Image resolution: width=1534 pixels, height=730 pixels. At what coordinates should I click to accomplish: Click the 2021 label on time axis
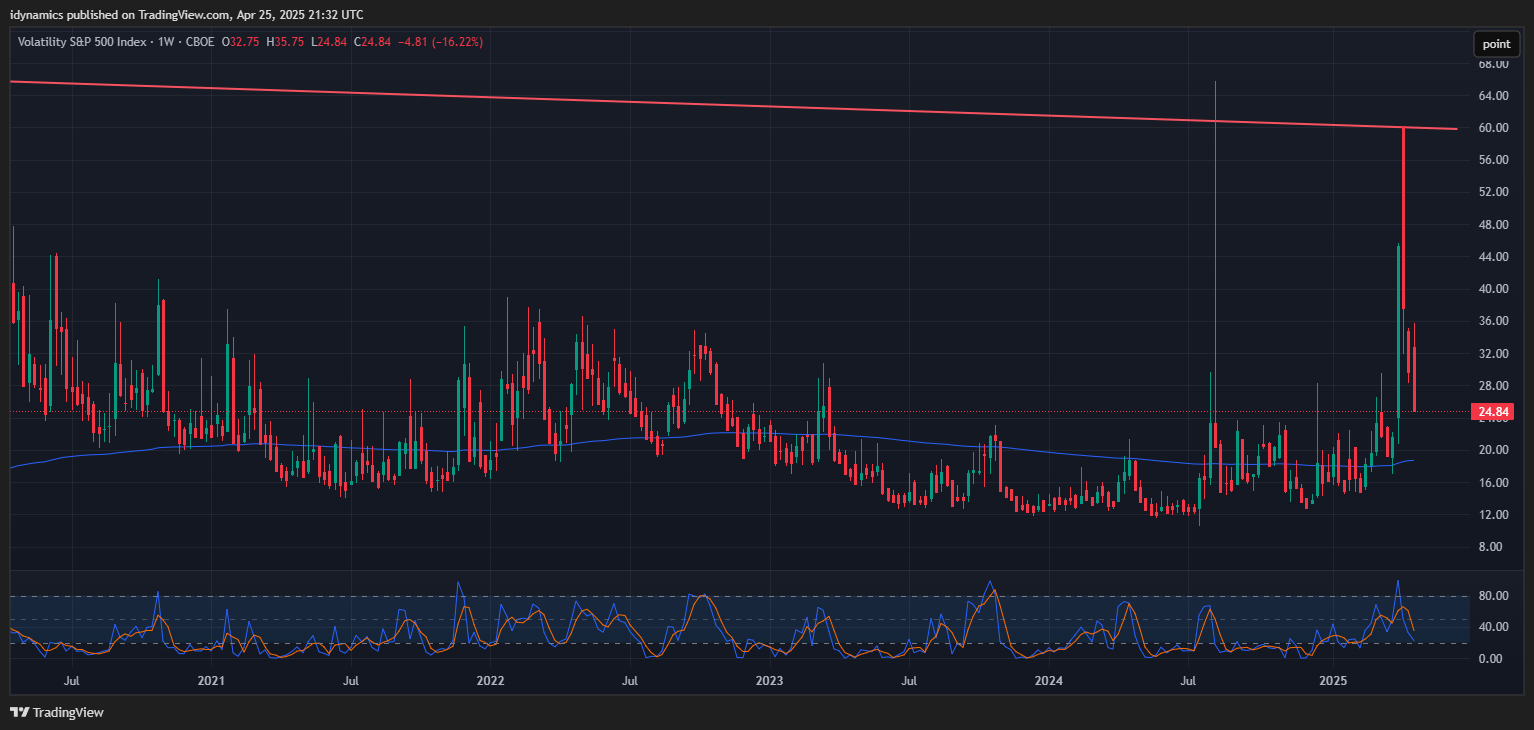point(211,681)
